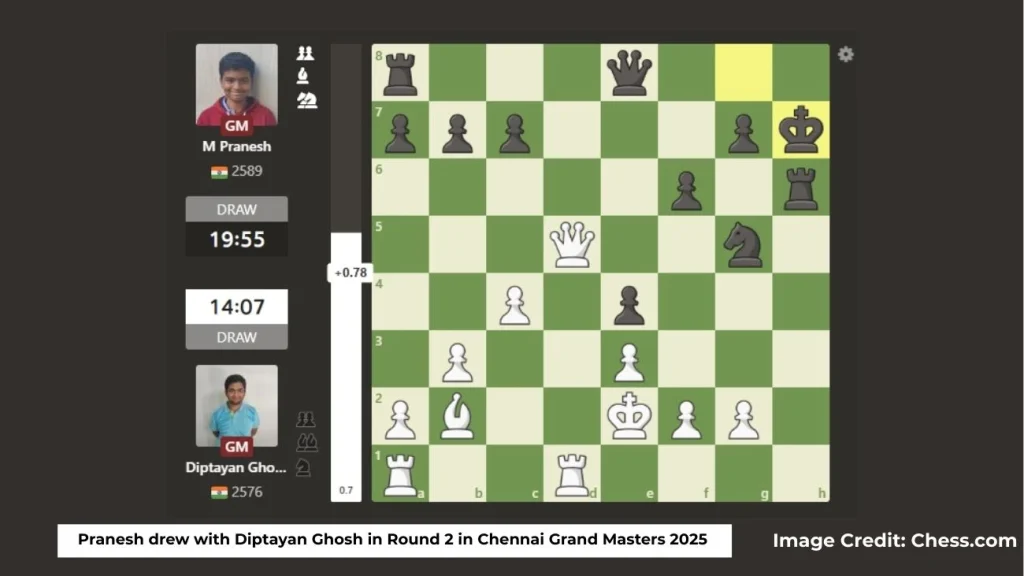This screenshot has width=1024, height=576.
Task: Click the captured pawns icon beside M Pranesh
Action: pyautogui.click(x=304, y=55)
